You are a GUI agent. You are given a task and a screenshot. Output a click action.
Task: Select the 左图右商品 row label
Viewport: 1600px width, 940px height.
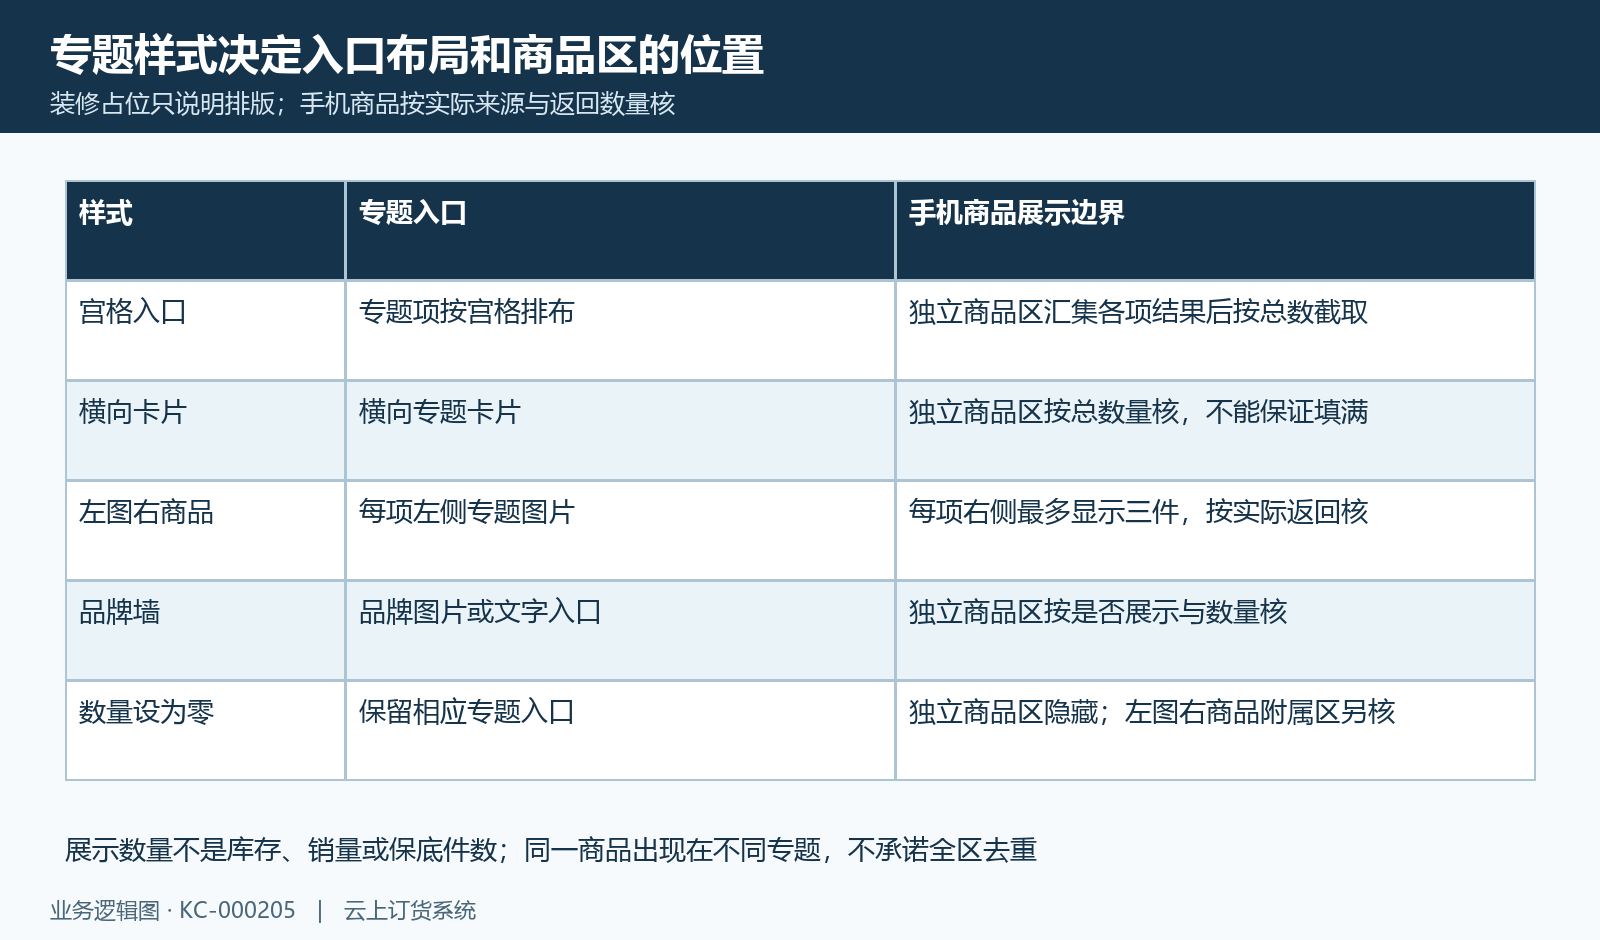point(205,530)
